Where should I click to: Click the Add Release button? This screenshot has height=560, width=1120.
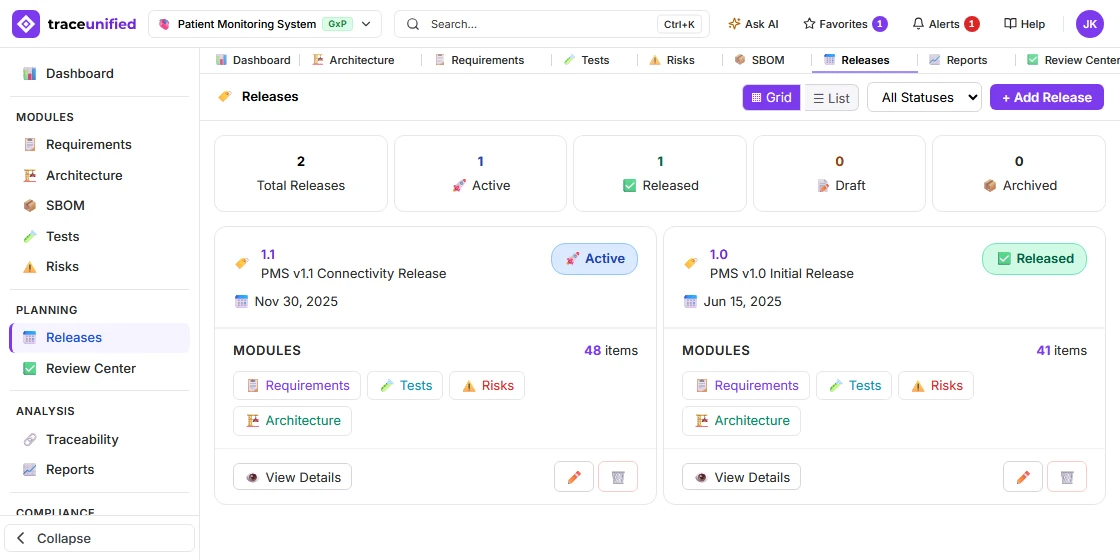point(1046,97)
